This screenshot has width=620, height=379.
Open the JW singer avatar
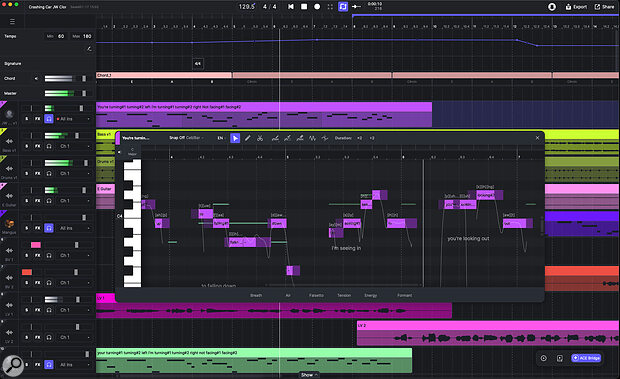[x=9, y=114]
